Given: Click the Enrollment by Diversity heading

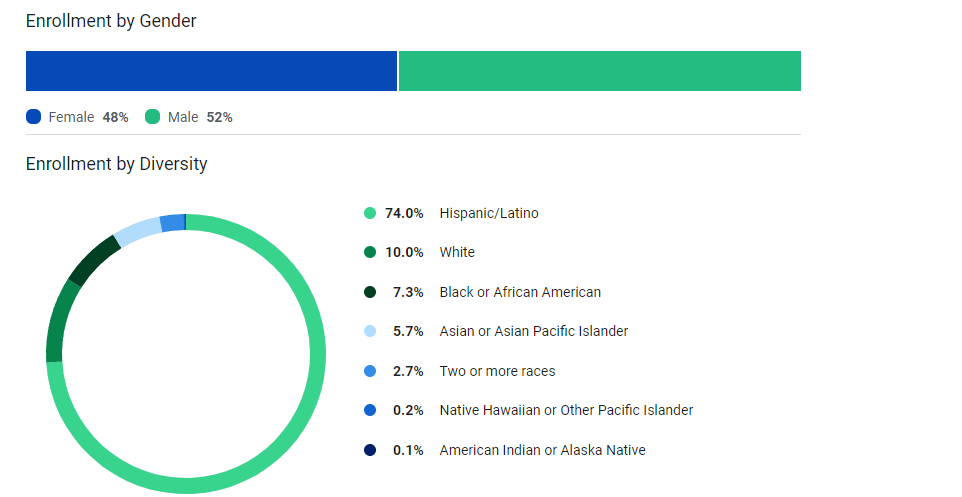Looking at the screenshot, I should 117,164.
